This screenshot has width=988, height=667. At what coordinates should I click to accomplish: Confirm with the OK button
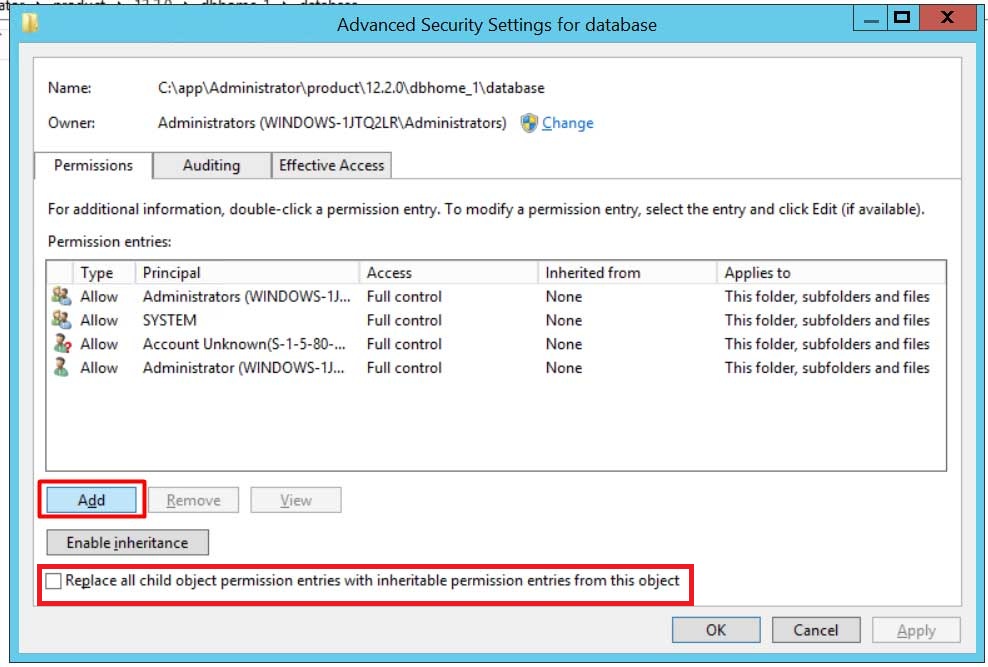click(x=716, y=630)
